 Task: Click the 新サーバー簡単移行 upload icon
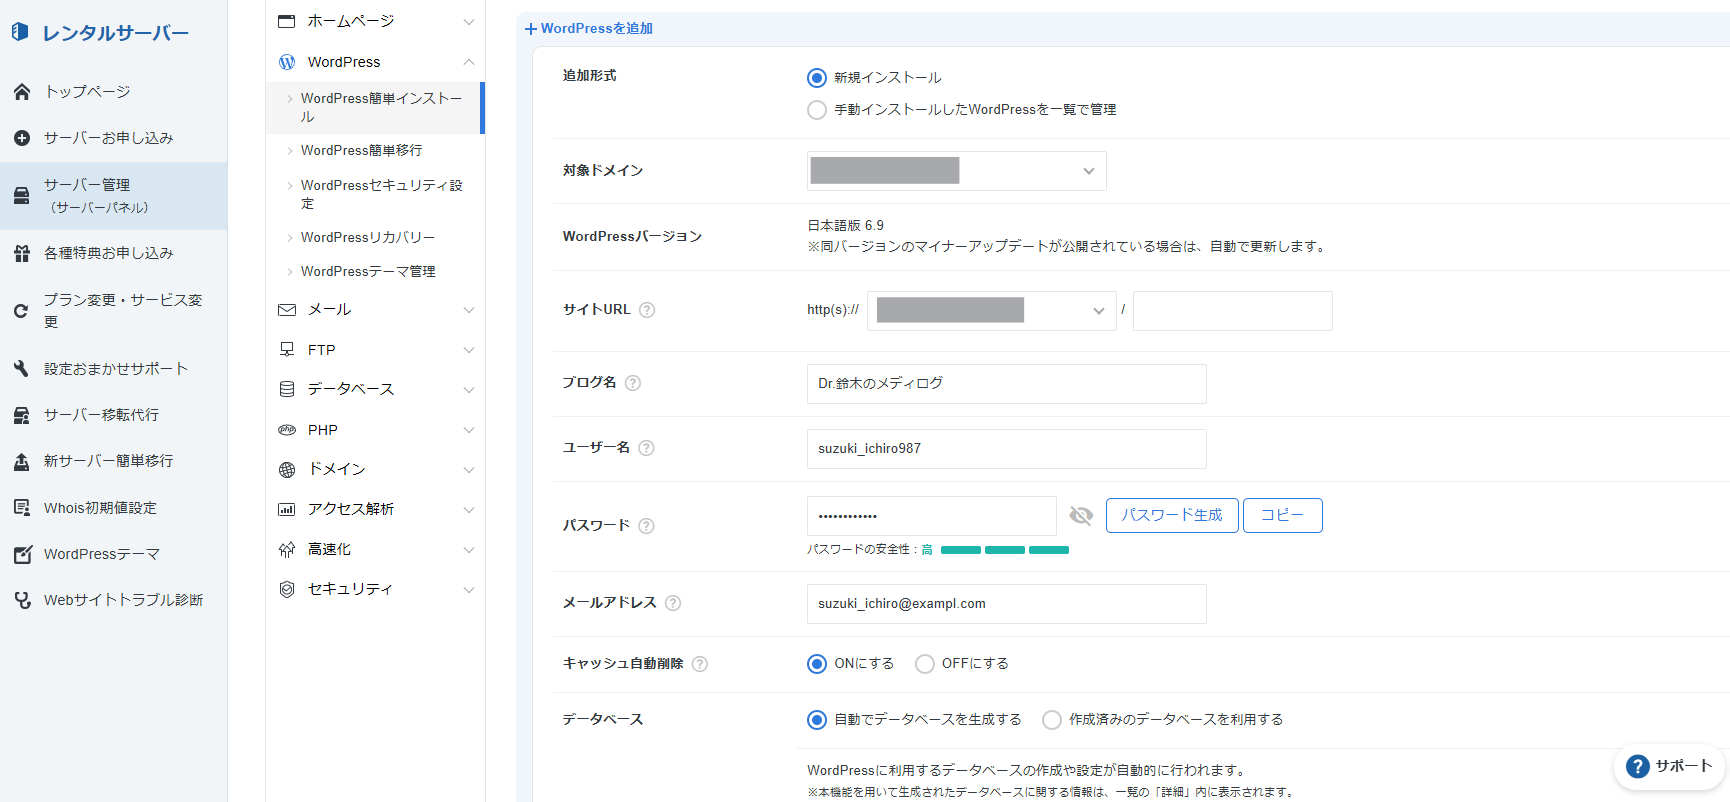pyautogui.click(x=22, y=461)
